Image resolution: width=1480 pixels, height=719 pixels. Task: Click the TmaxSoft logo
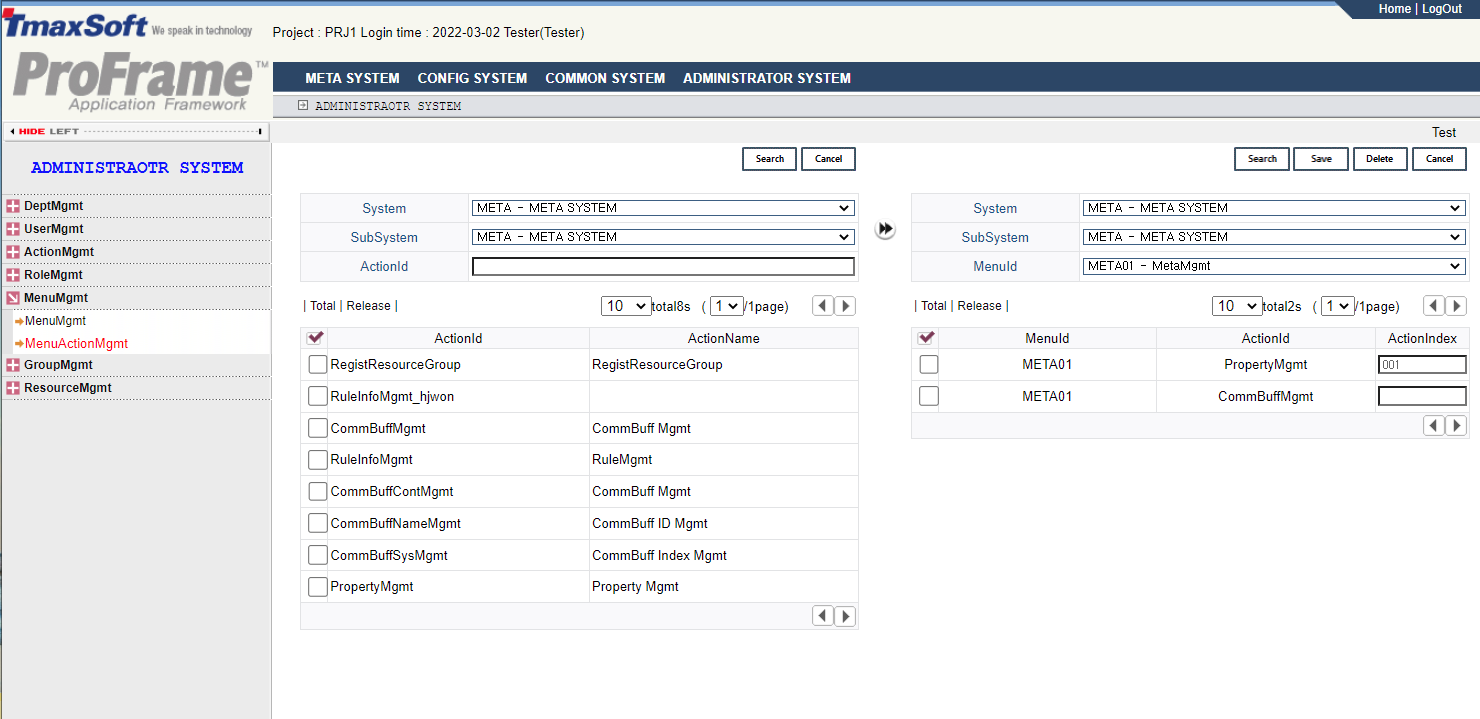[75, 24]
